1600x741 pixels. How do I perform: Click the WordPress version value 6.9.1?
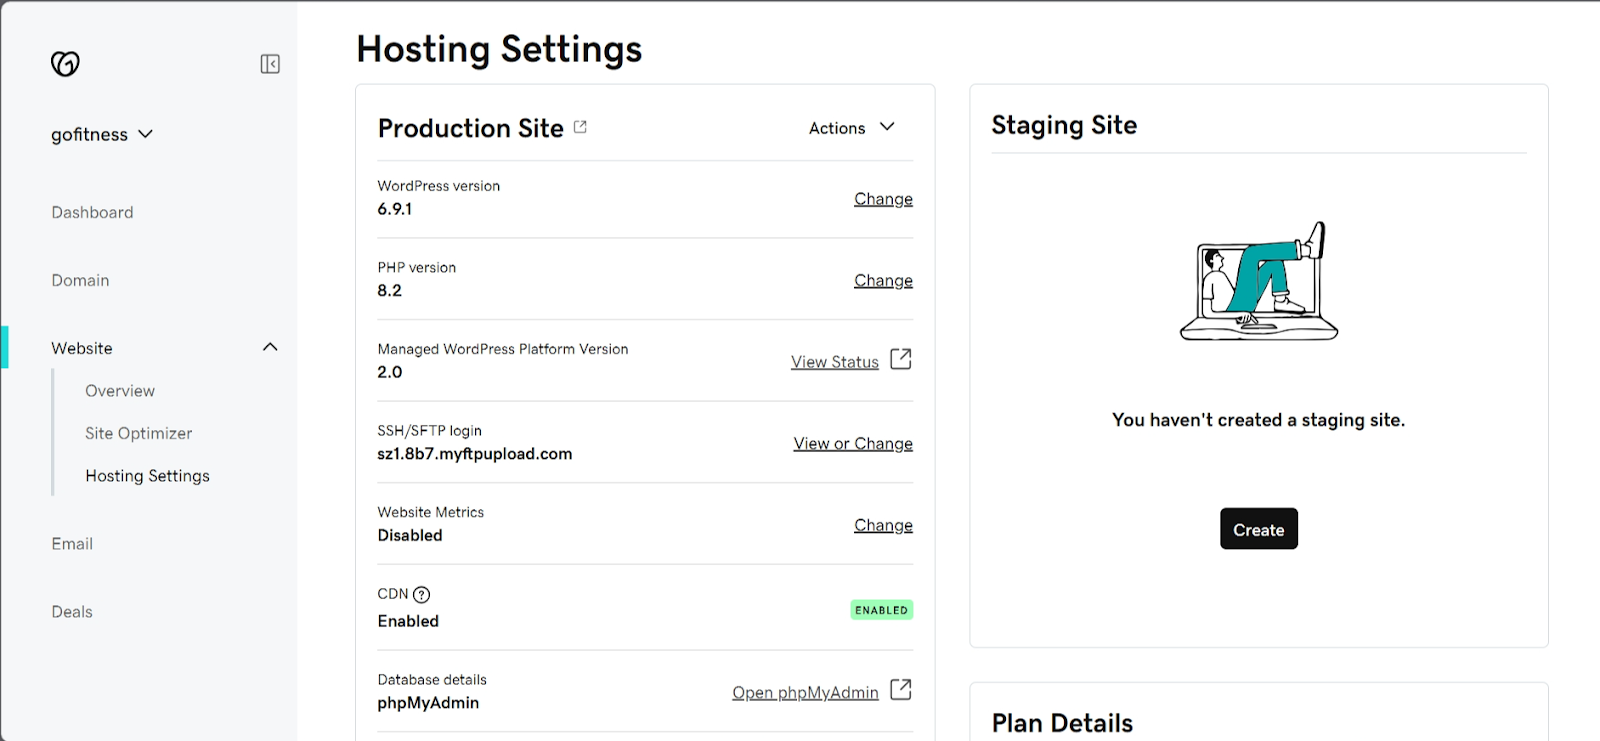pyautogui.click(x=395, y=209)
